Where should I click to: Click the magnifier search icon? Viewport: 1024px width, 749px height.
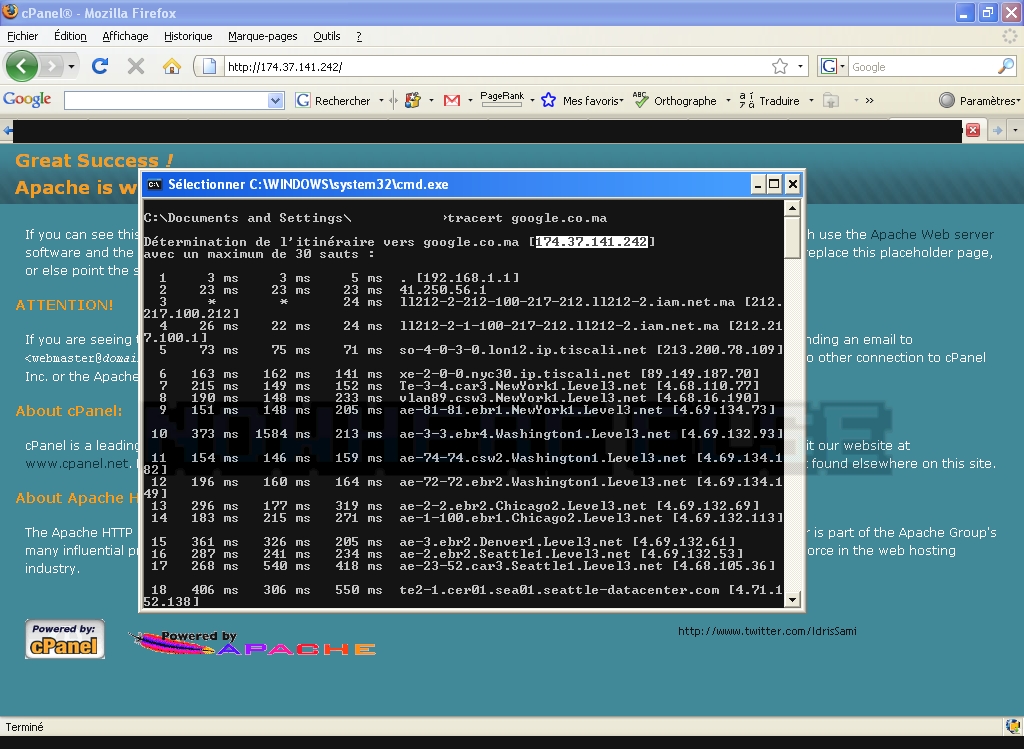(x=1006, y=66)
